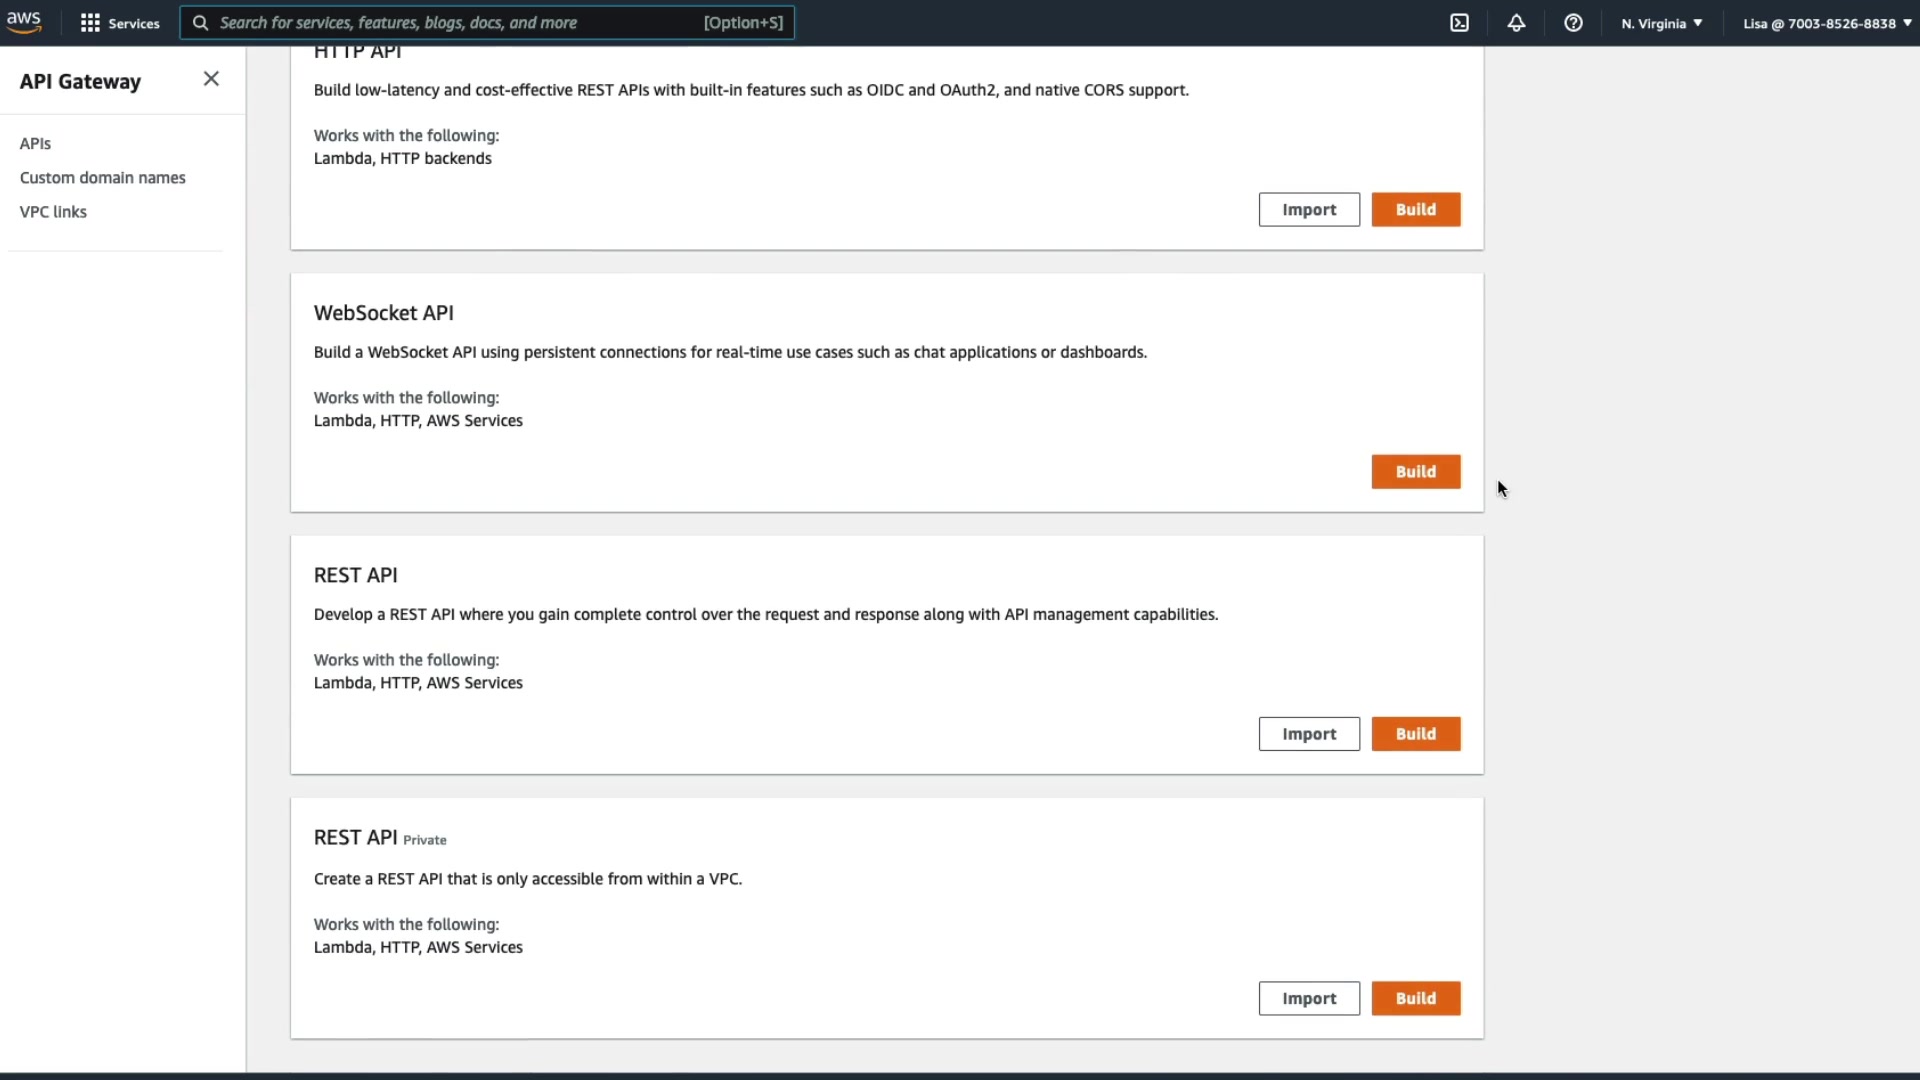Open the help question mark icon
This screenshot has height=1080, width=1920.
coord(1573,23)
